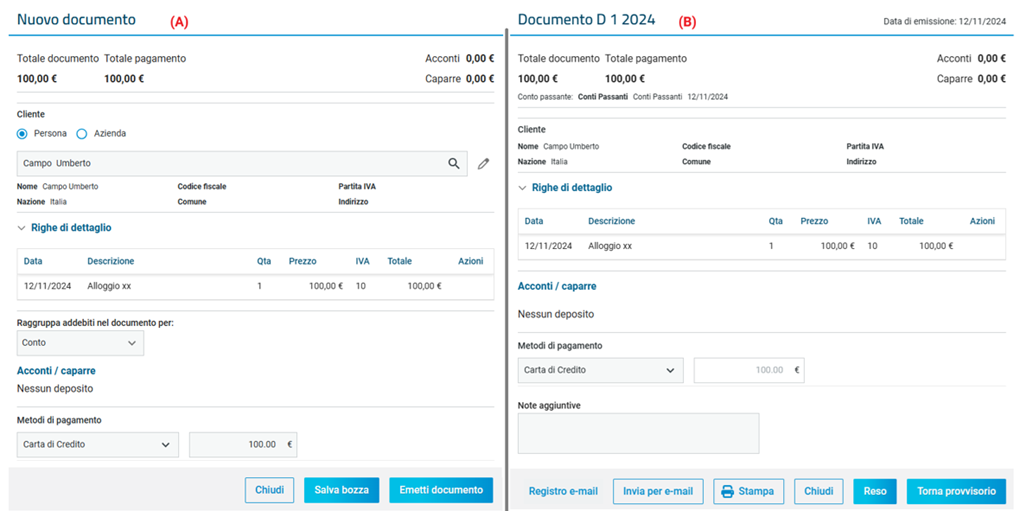Click Acconti / caparre heading in Documento D 1 2024
The width and height of the screenshot is (1033, 511).
557,286
